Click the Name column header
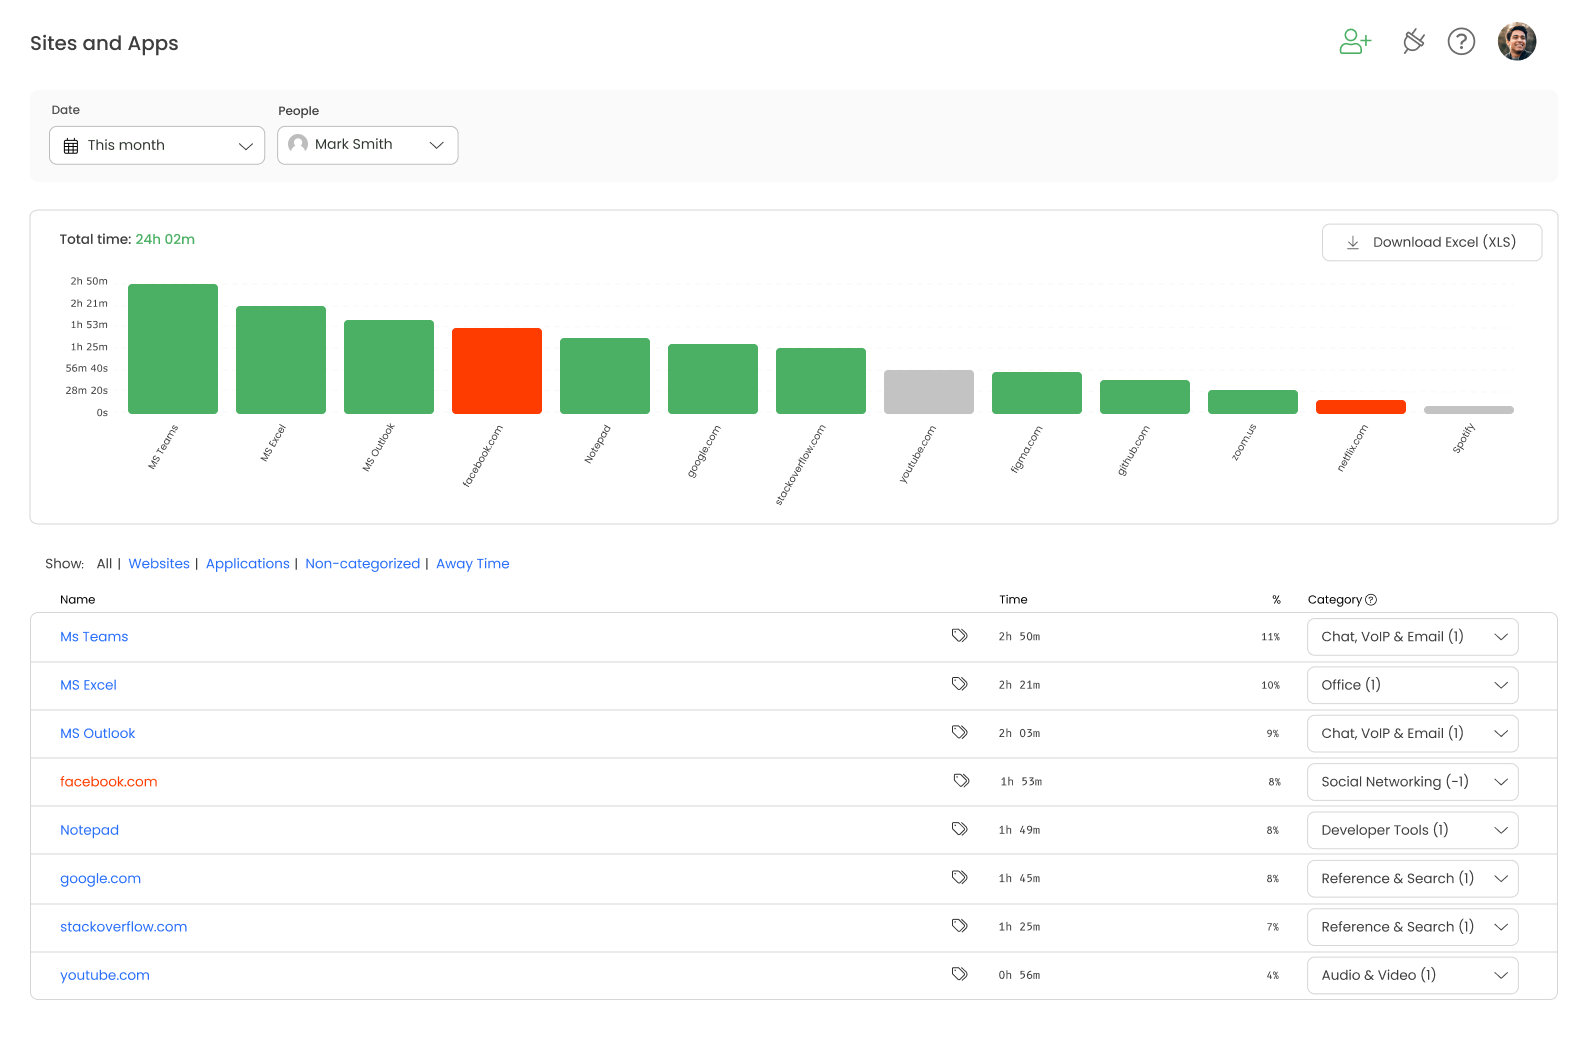 77,600
